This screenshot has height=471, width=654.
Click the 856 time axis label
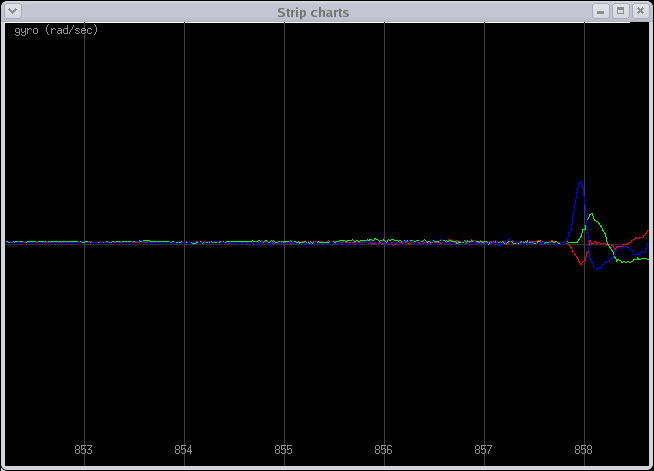pyautogui.click(x=383, y=450)
